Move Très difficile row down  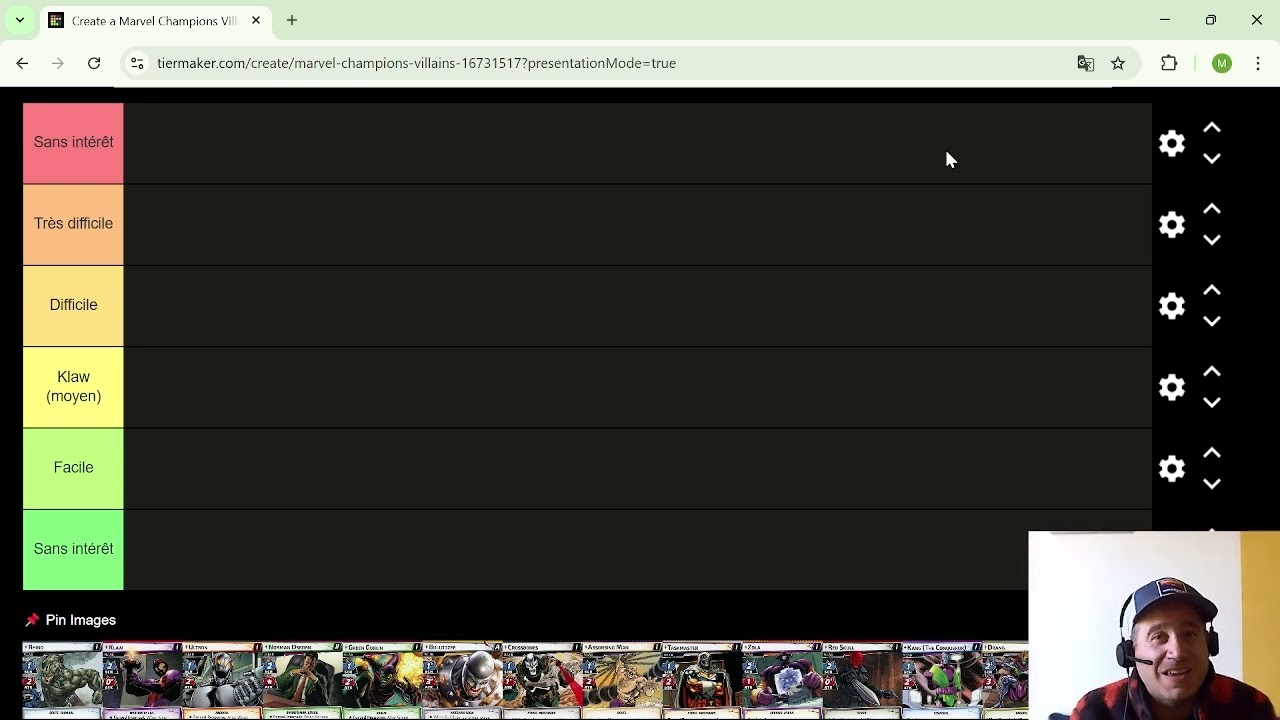(1212, 239)
